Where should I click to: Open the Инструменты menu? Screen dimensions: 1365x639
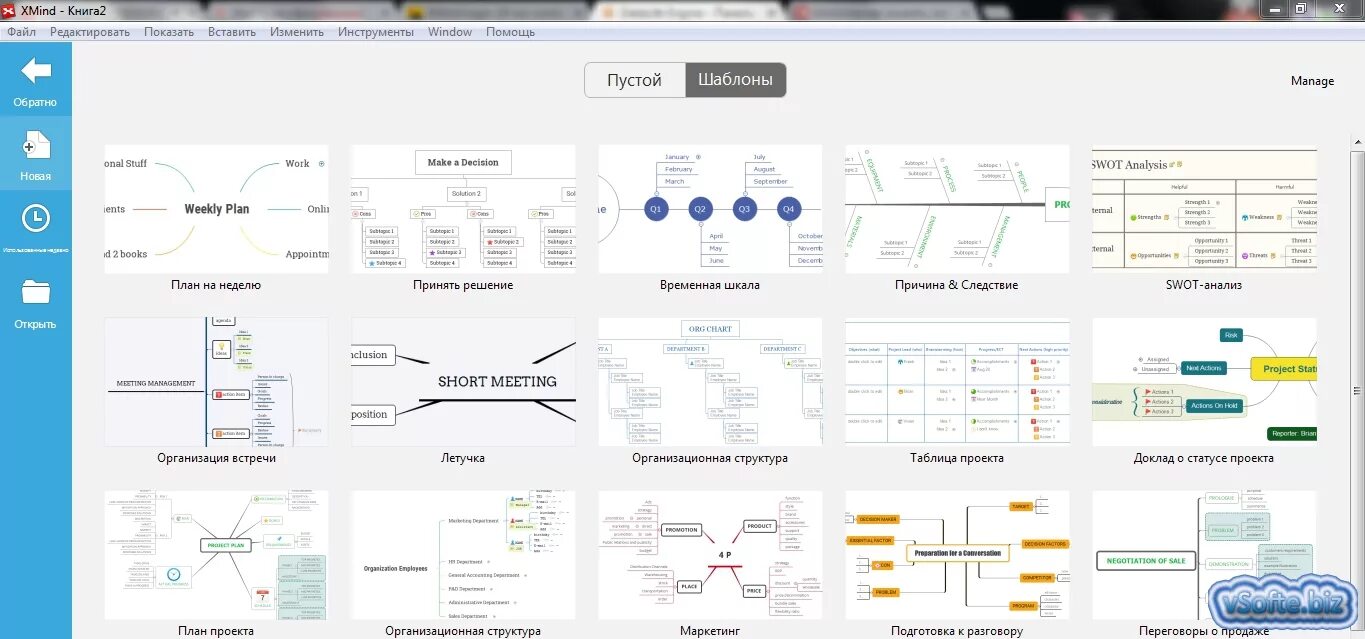[376, 32]
